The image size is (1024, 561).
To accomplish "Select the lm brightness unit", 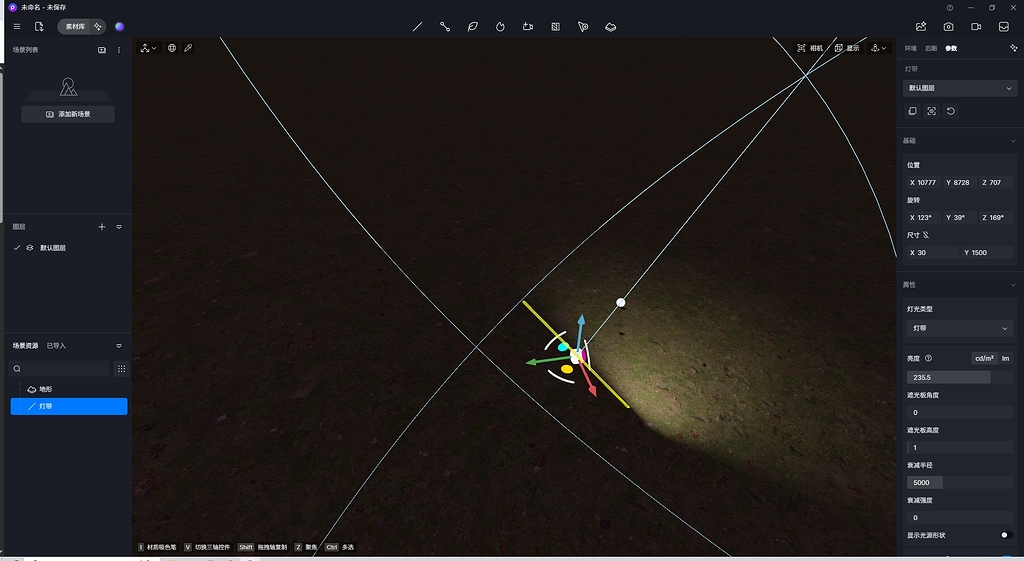I will click(1005, 358).
